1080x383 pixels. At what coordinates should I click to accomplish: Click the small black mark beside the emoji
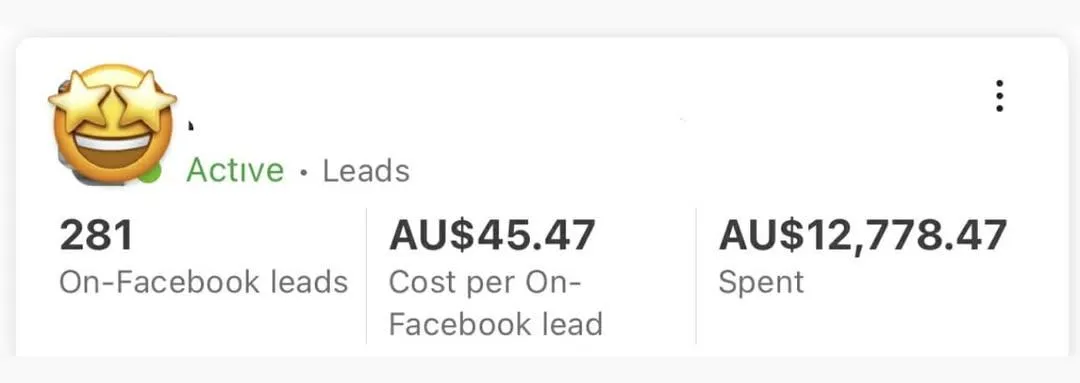click(x=191, y=125)
